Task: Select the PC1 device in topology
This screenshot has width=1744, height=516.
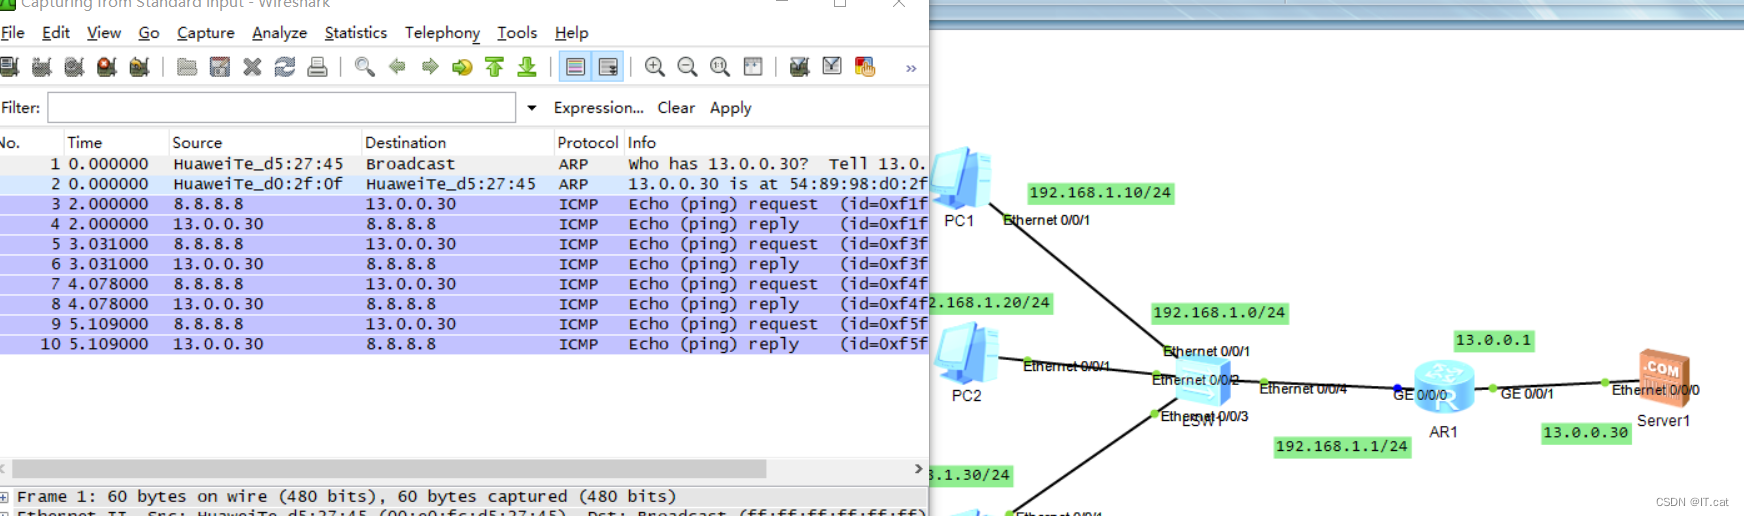Action: pos(961,178)
